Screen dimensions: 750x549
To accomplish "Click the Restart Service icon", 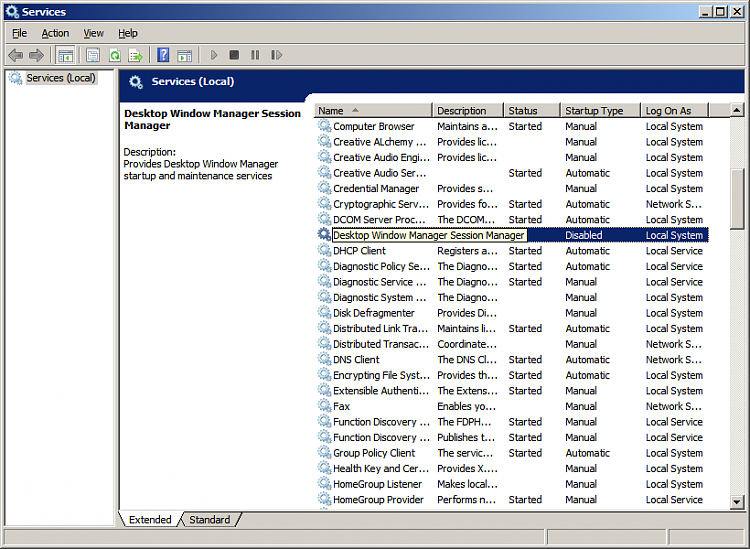I will [276, 55].
